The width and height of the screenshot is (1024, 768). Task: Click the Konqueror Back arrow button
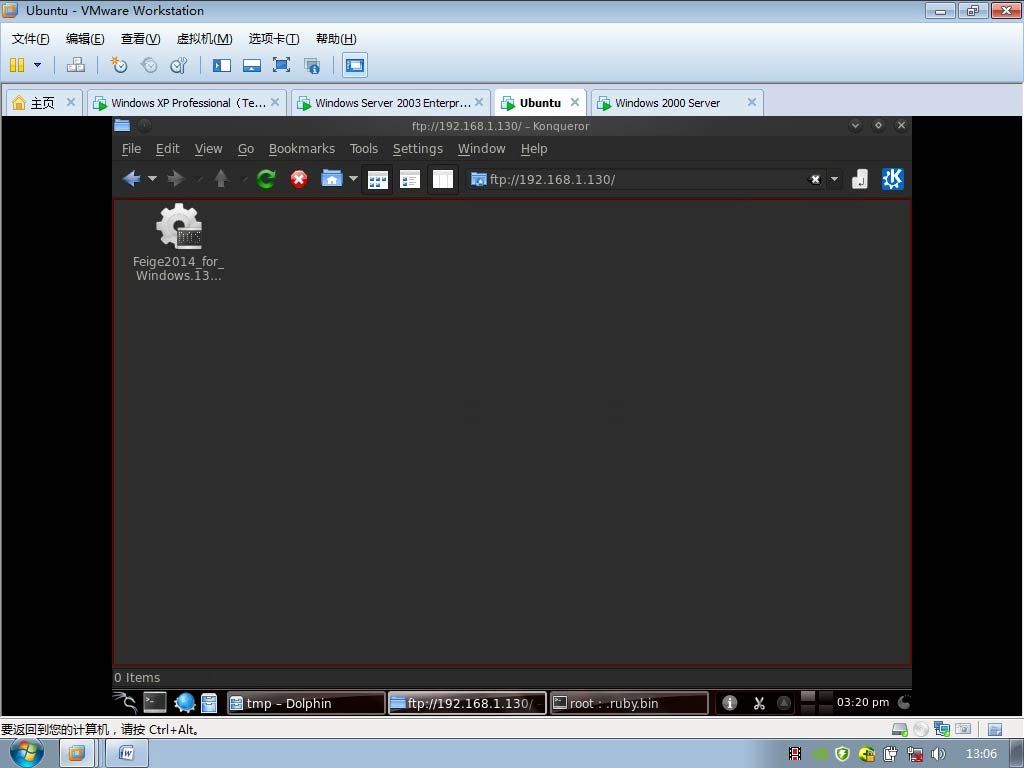pyautogui.click(x=131, y=179)
